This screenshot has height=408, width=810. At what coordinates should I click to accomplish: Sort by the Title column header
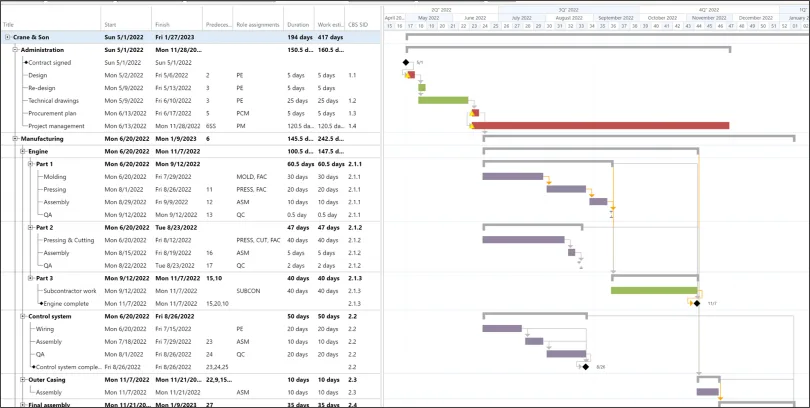click(50, 23)
